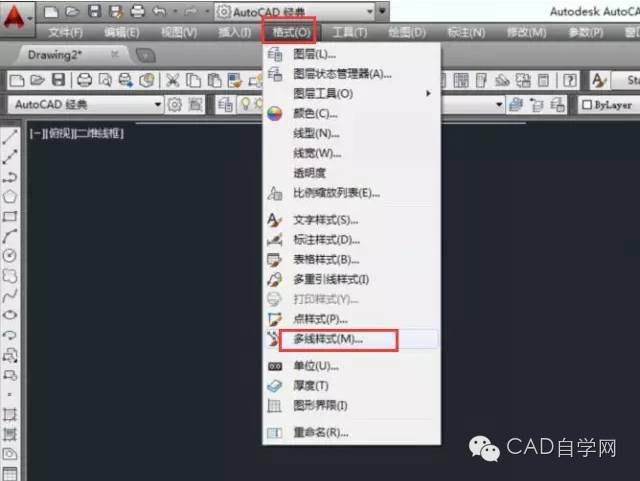The height and width of the screenshot is (481, 640).
Task: Select the Ellipse tool
Action: (x=10, y=315)
